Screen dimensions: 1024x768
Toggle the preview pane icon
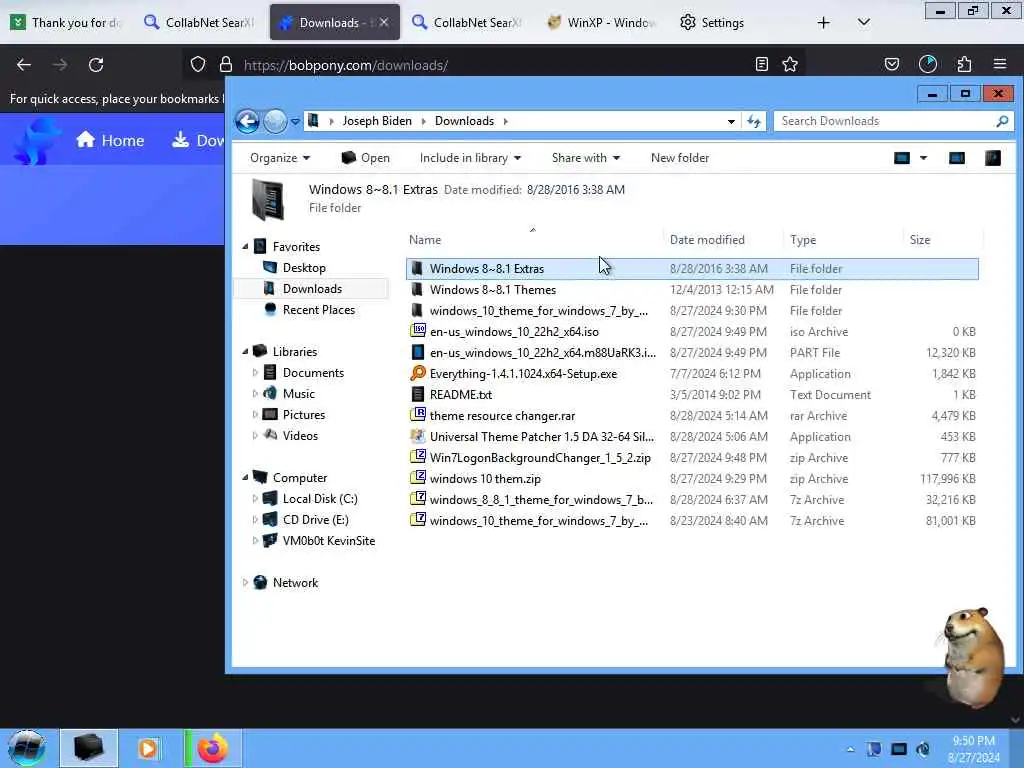pyautogui.click(x=957, y=158)
